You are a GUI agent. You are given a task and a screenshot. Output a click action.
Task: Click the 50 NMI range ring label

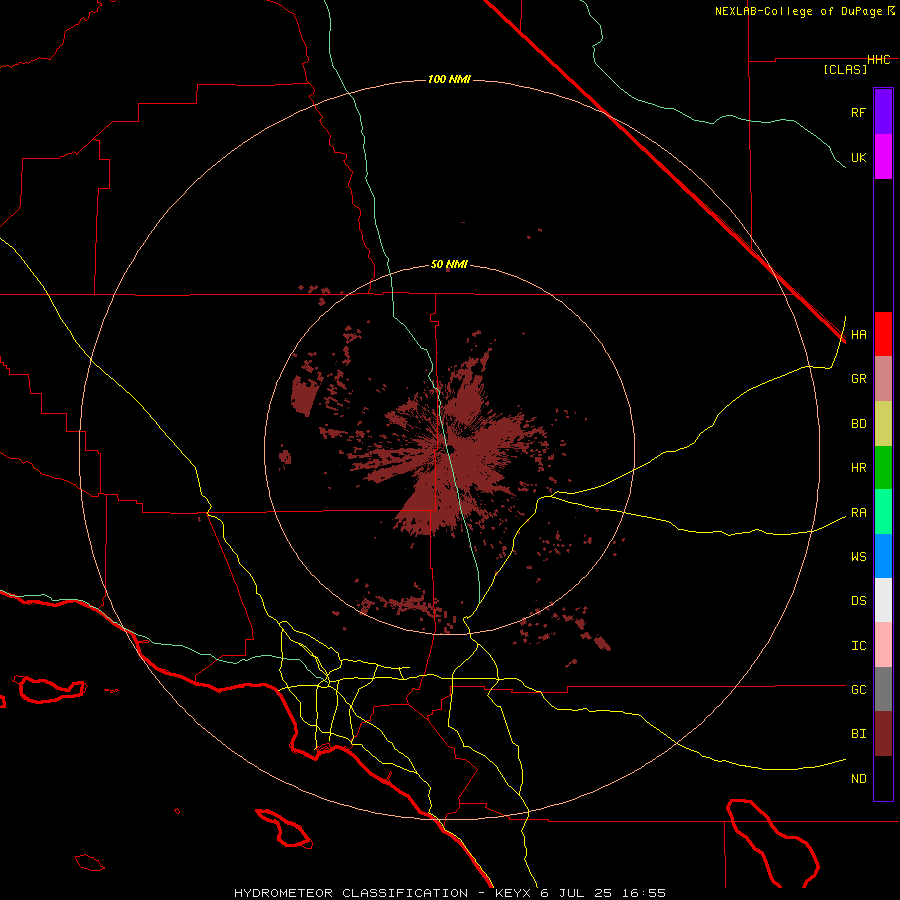pos(449,265)
